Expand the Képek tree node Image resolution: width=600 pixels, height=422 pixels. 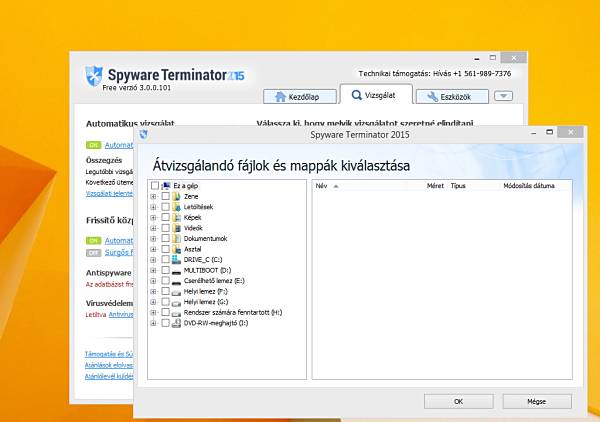153,218
